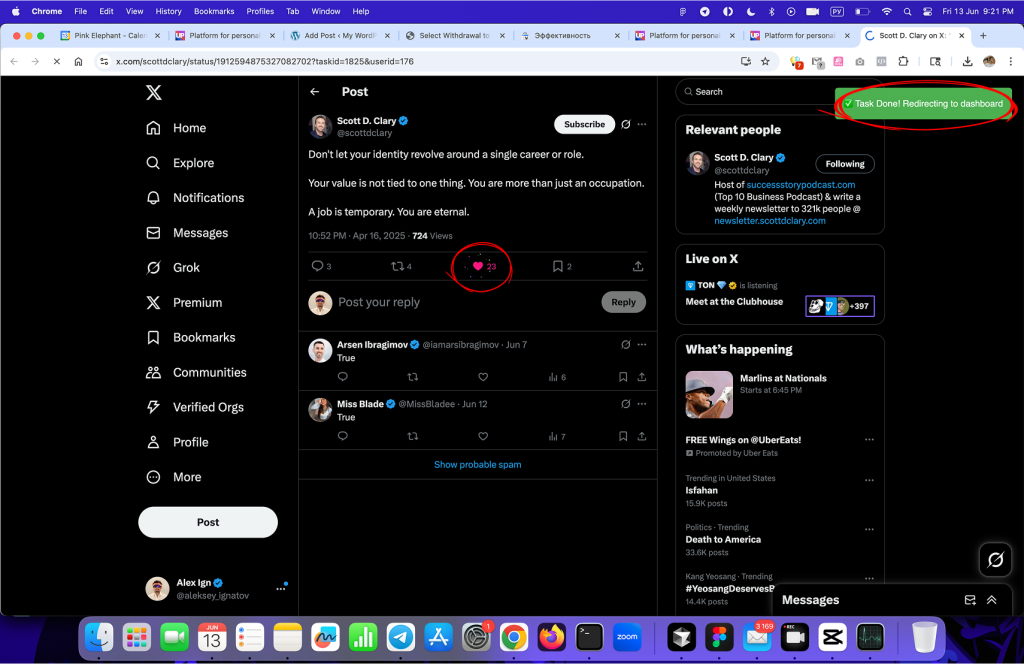This screenshot has height=664, width=1024.
Task: Open Telegram from the dock
Action: pyautogui.click(x=400, y=637)
